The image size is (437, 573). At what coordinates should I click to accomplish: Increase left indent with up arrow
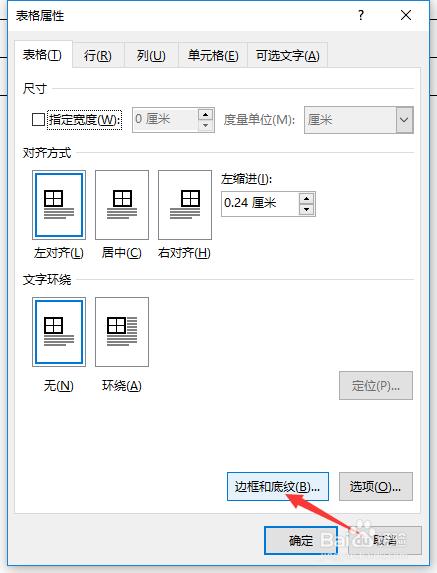click(307, 199)
